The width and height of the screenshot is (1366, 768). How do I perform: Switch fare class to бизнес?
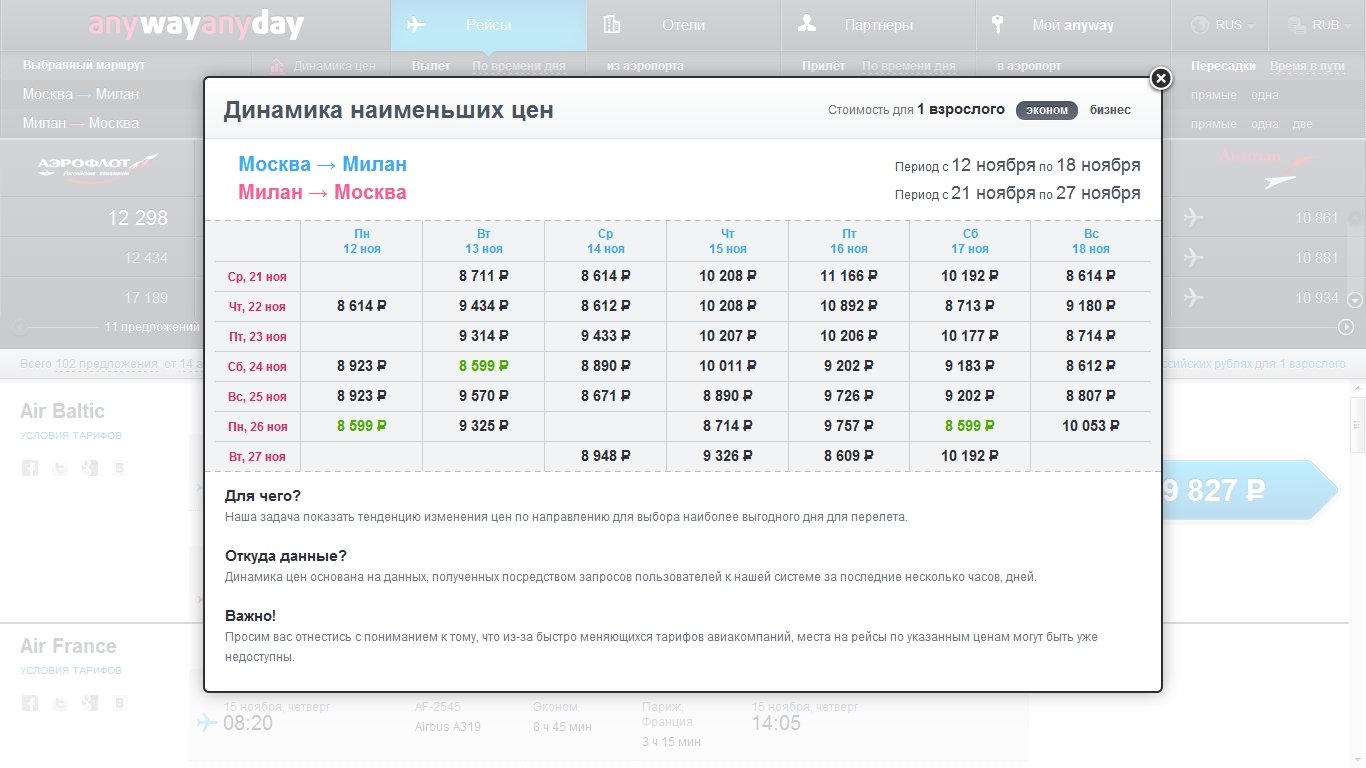tap(1110, 110)
